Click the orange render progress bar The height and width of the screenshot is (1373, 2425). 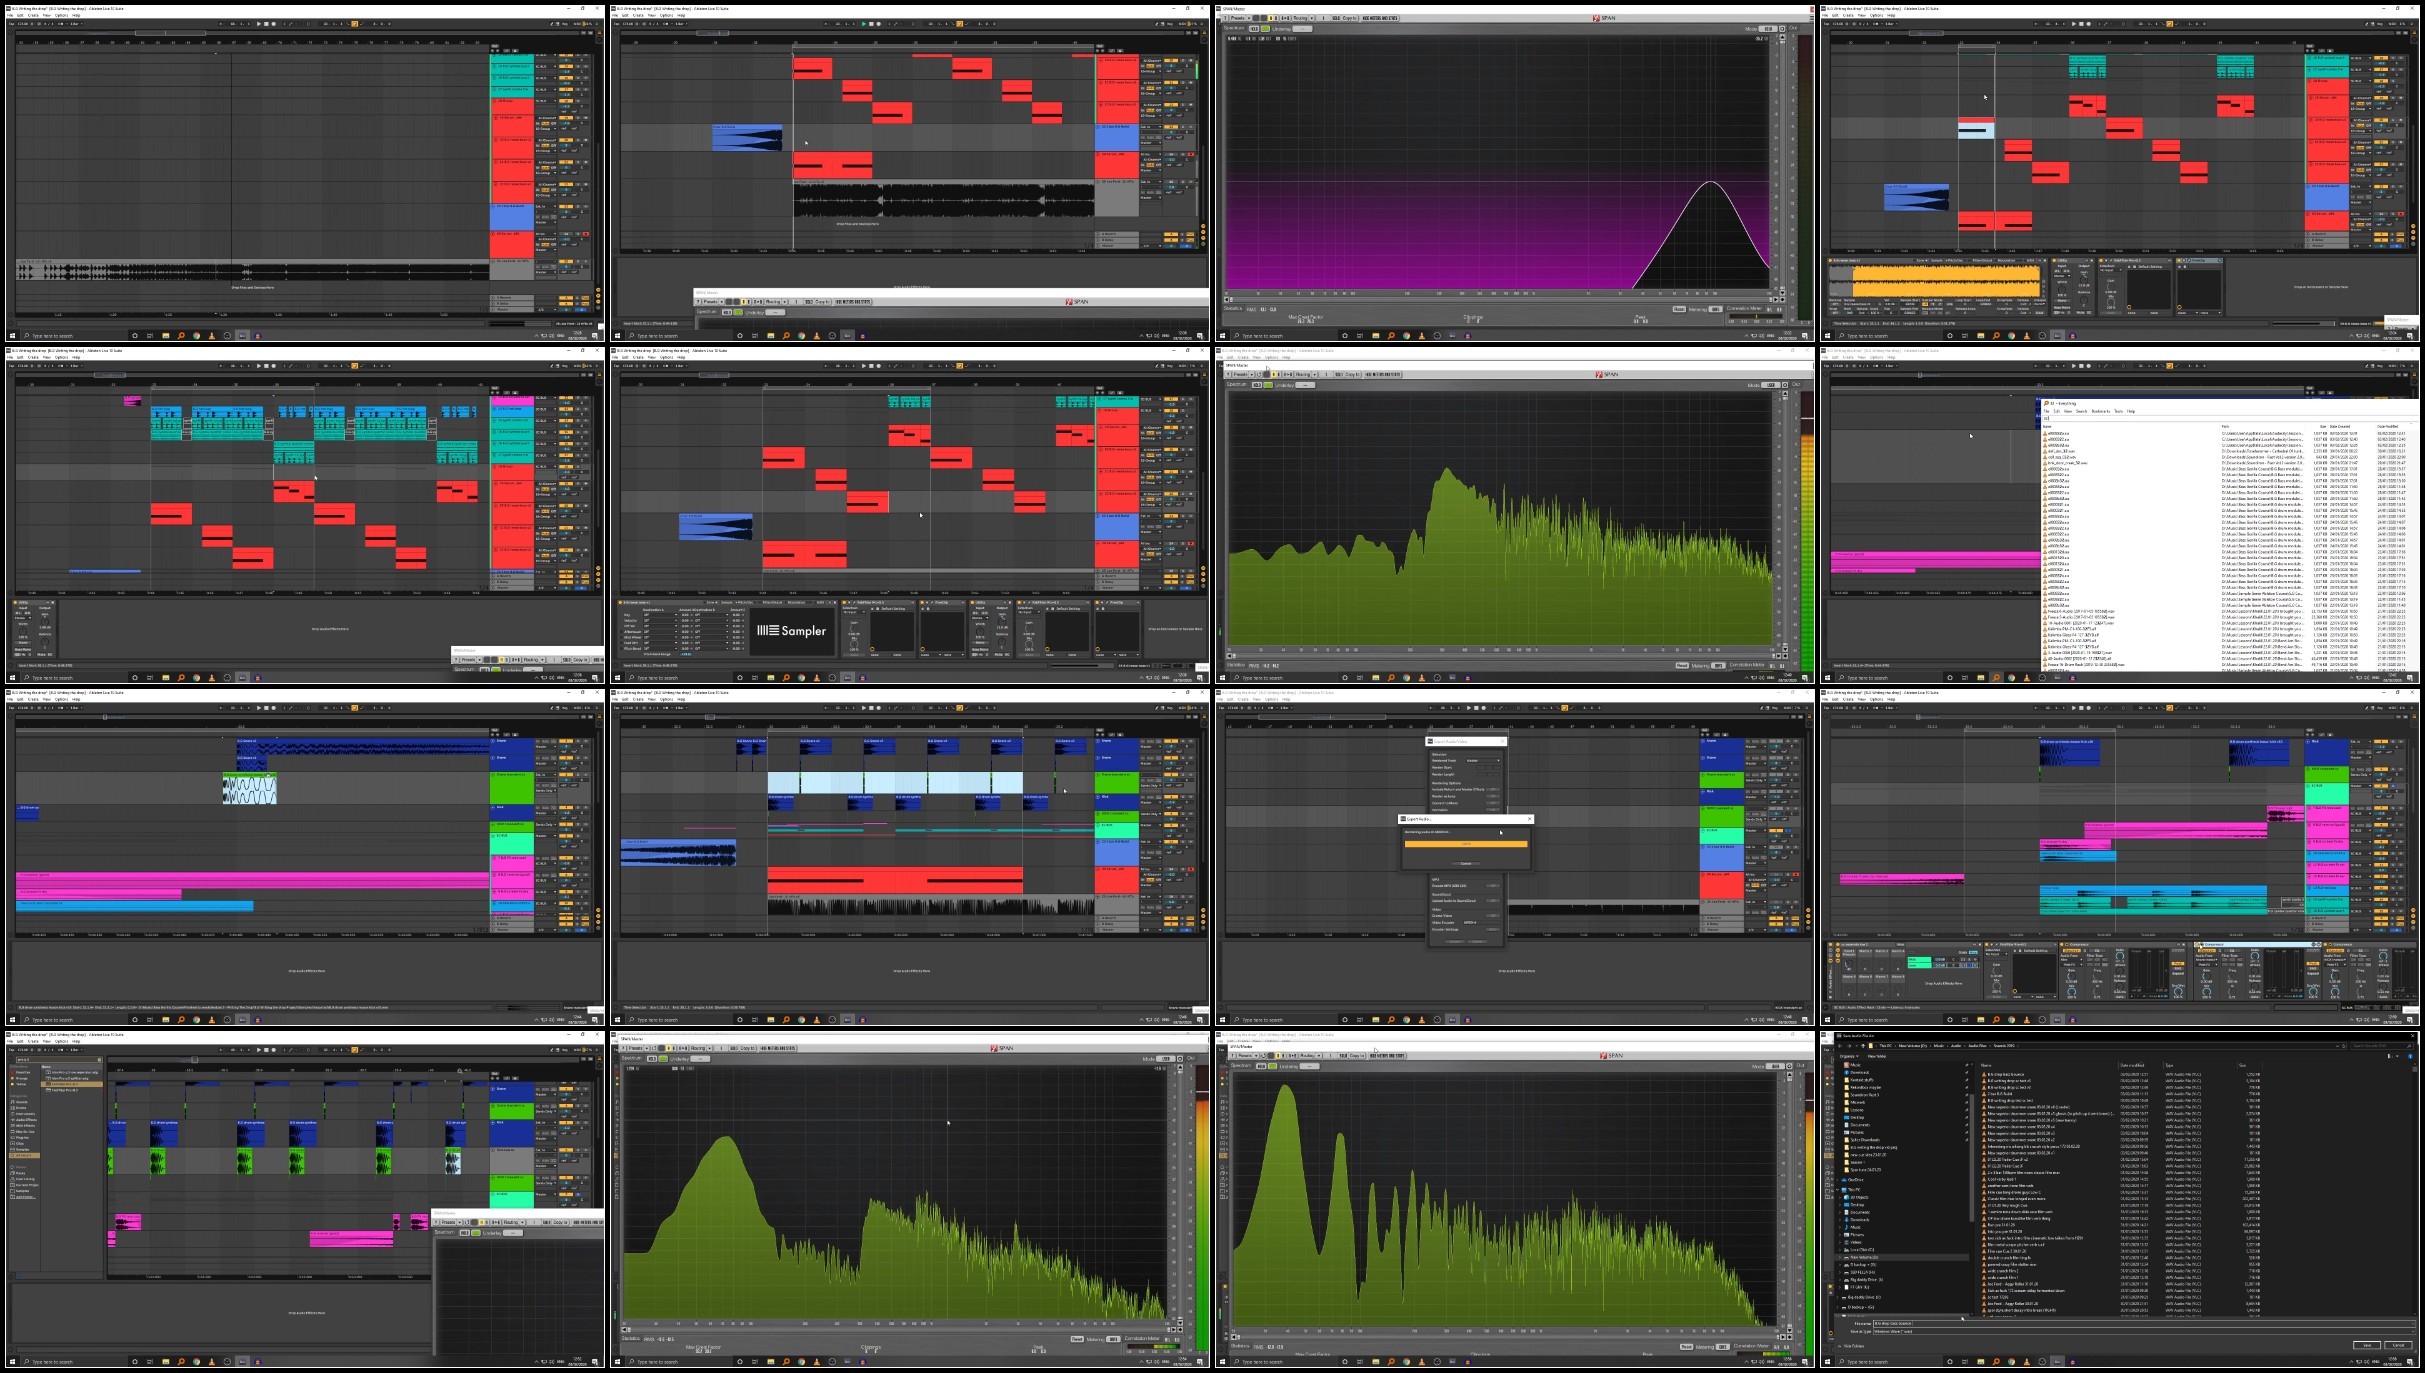coord(1466,844)
